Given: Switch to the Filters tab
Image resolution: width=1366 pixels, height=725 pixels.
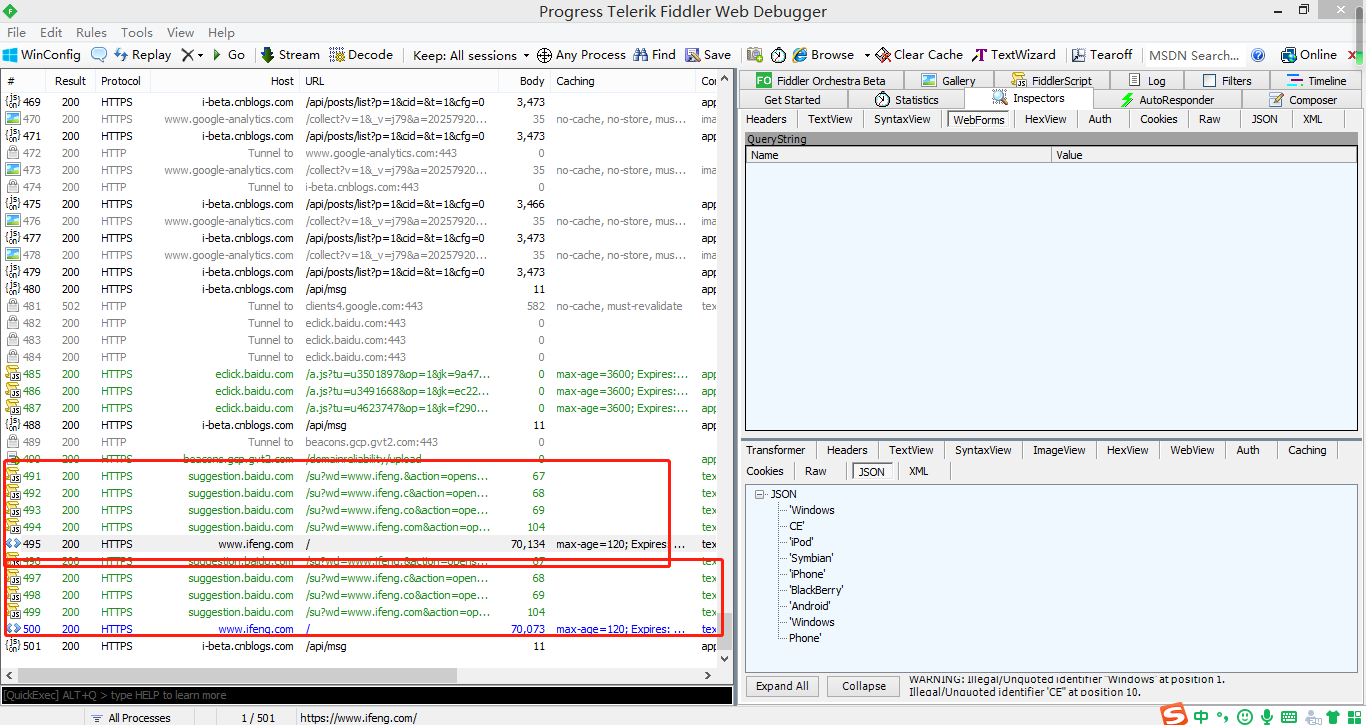Looking at the screenshot, I should (1226, 81).
